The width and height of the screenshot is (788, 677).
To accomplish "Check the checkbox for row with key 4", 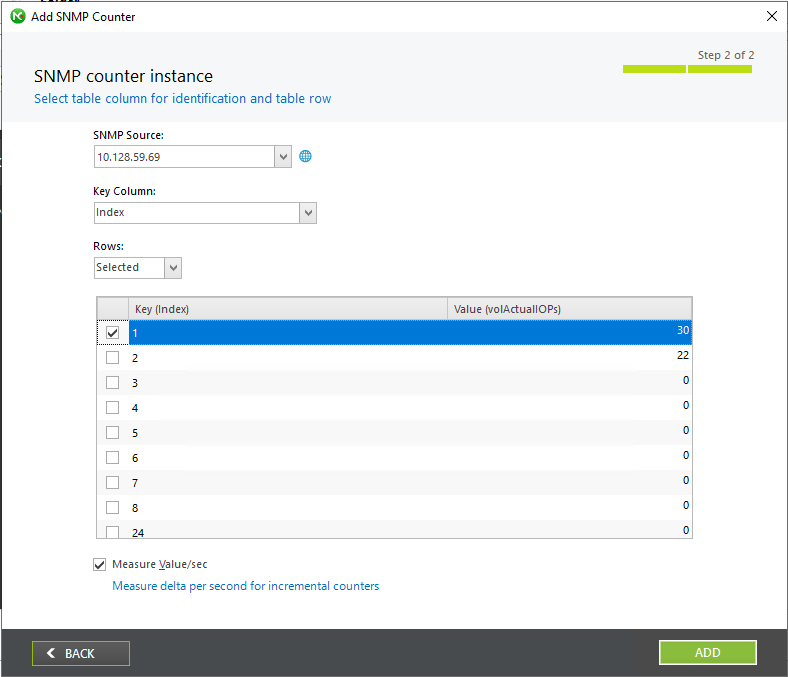I will pos(113,407).
